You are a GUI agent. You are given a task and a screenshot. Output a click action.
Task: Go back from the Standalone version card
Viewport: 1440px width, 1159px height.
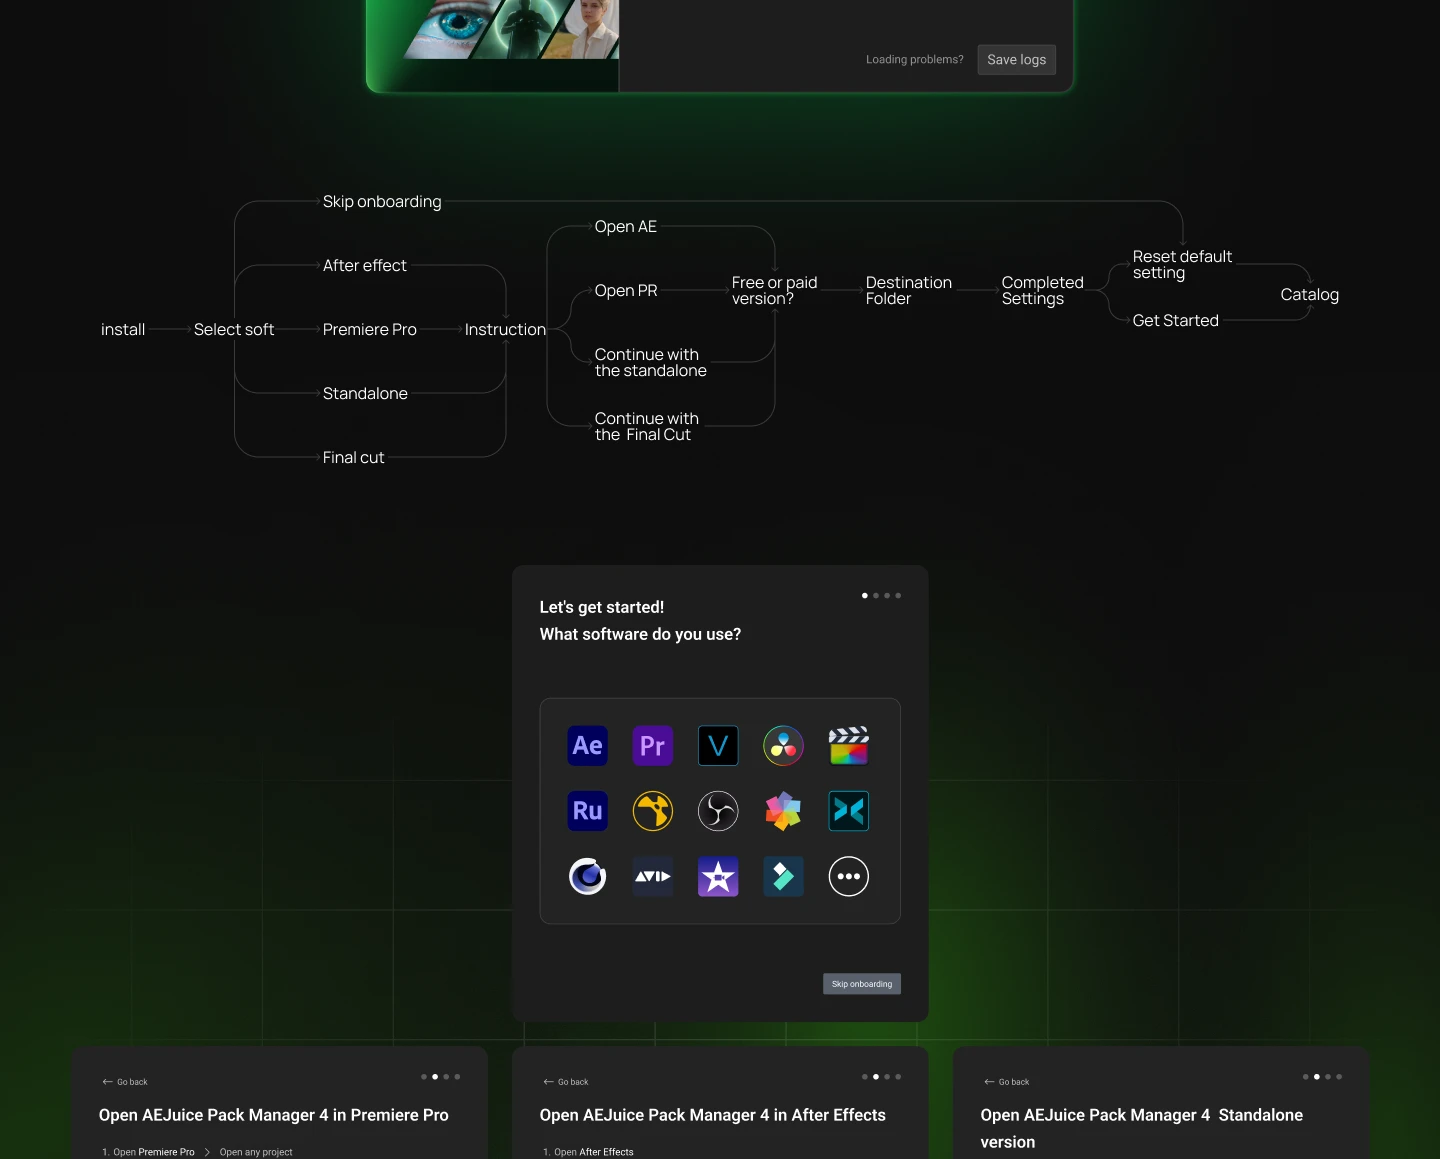pos(1007,1082)
